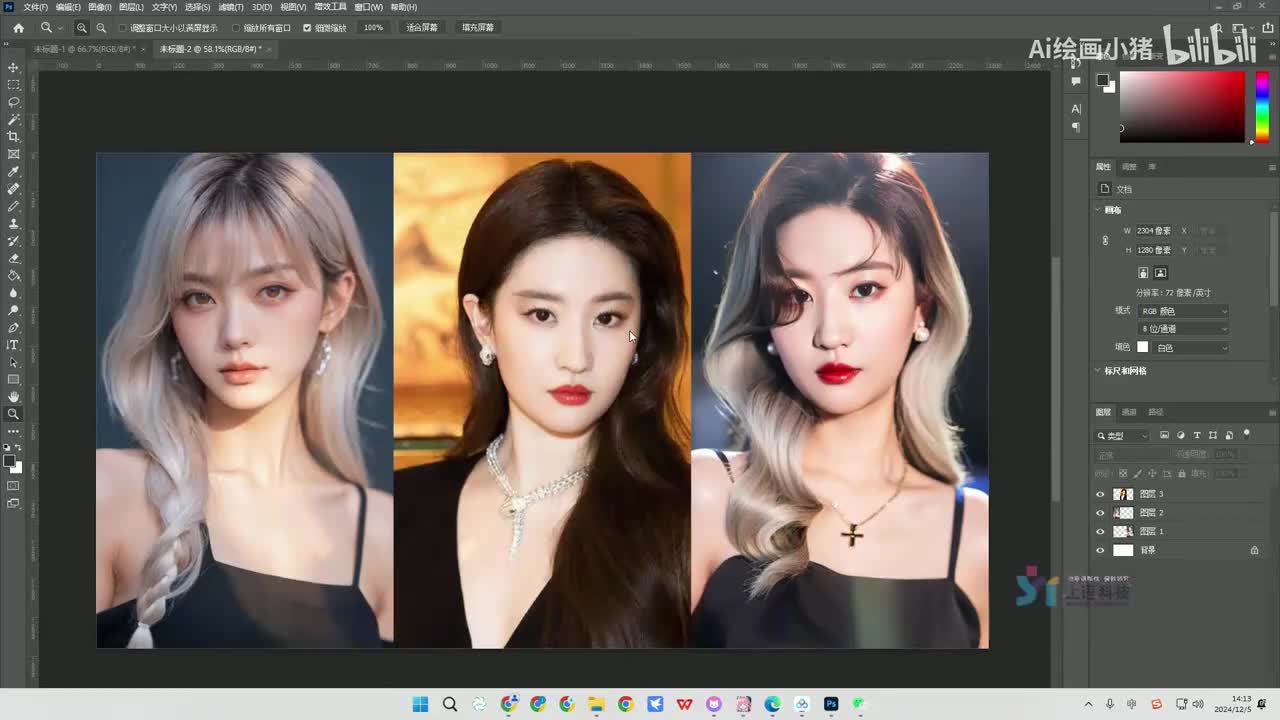
Task: Select the Move tool
Action: pos(13,67)
